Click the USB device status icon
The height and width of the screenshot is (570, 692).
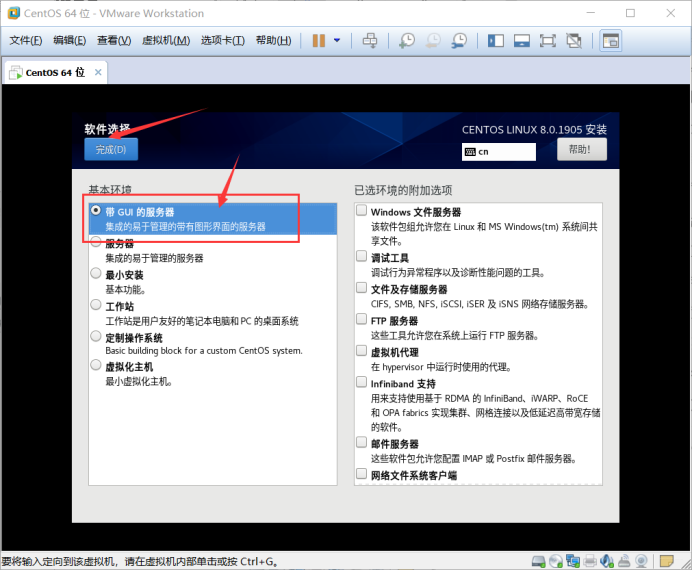click(624, 561)
